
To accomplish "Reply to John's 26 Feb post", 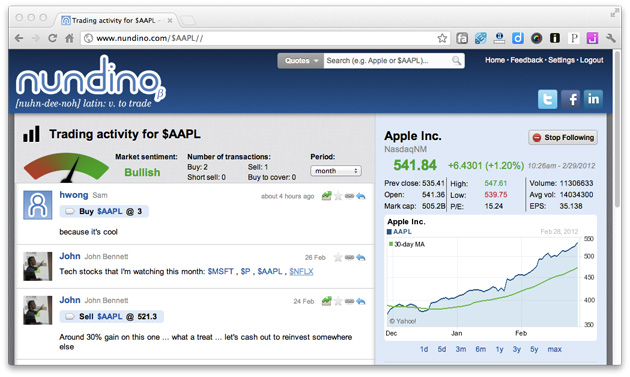I will [361, 257].
